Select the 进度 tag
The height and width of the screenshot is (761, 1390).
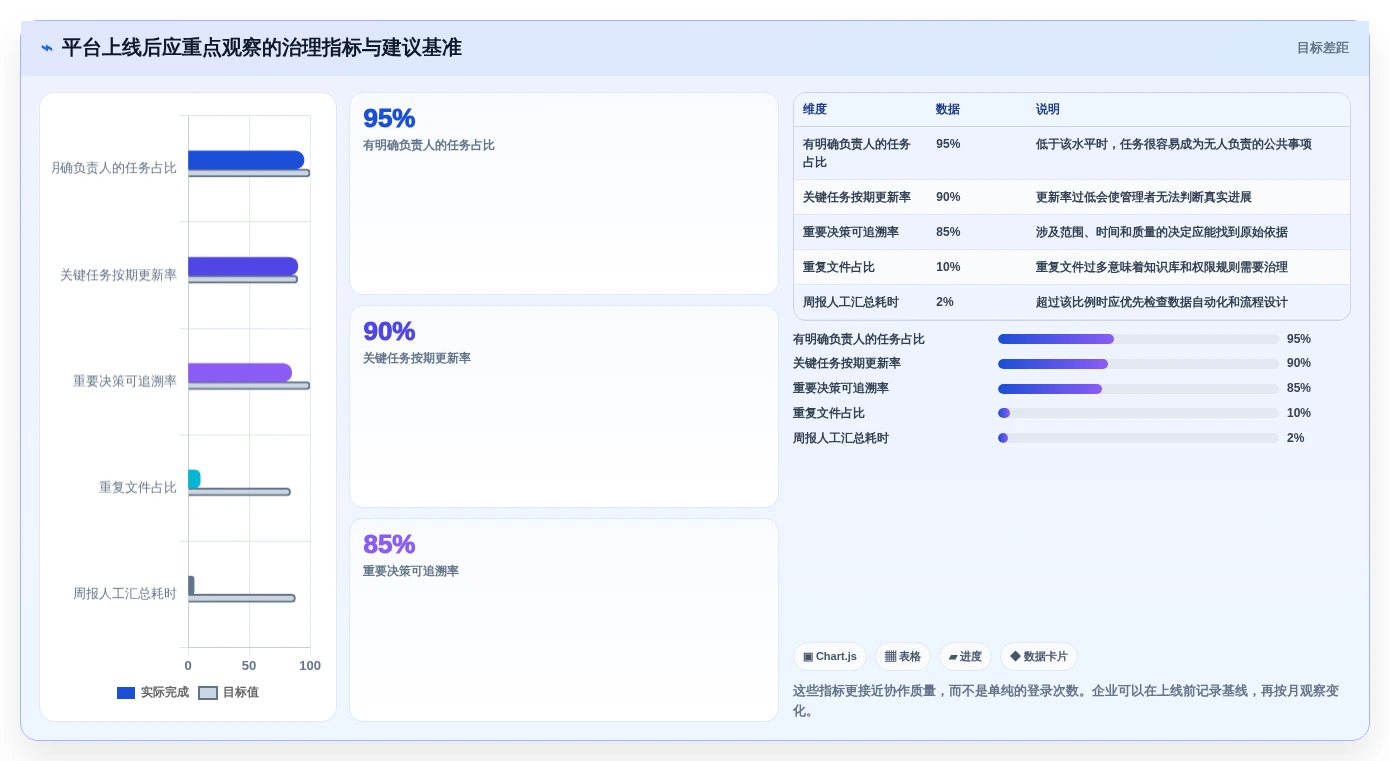(x=965, y=656)
